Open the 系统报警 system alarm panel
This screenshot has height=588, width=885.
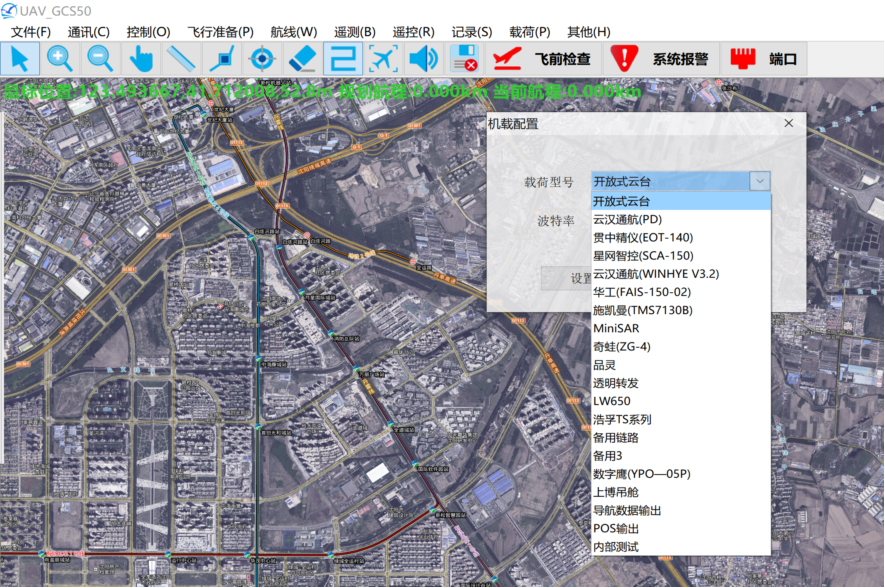660,59
